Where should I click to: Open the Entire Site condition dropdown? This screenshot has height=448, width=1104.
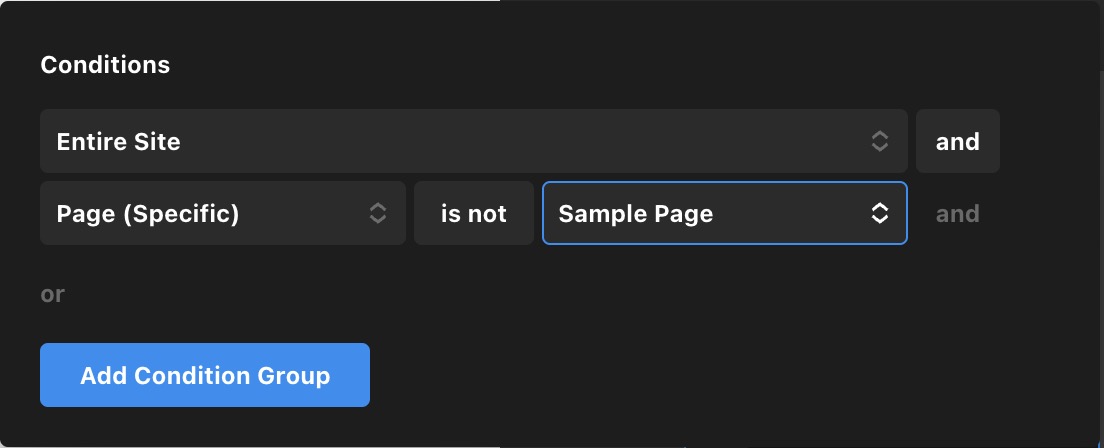point(473,141)
